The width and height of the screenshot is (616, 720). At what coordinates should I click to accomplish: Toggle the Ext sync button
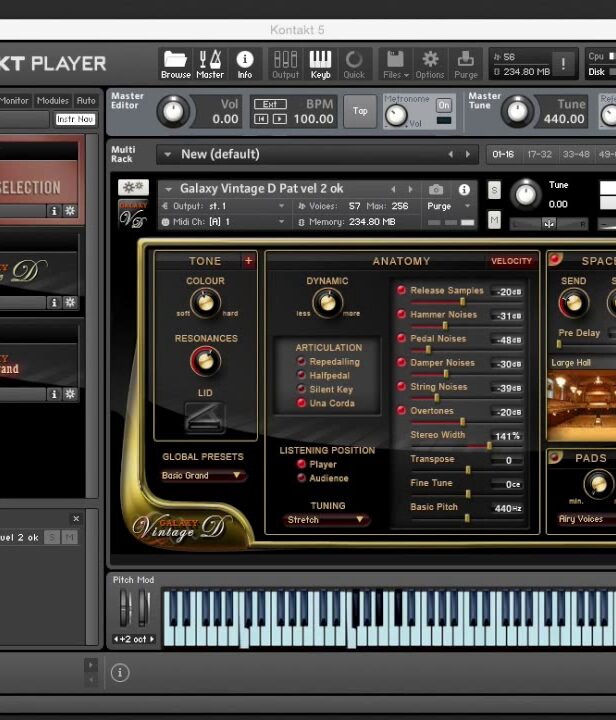click(270, 104)
